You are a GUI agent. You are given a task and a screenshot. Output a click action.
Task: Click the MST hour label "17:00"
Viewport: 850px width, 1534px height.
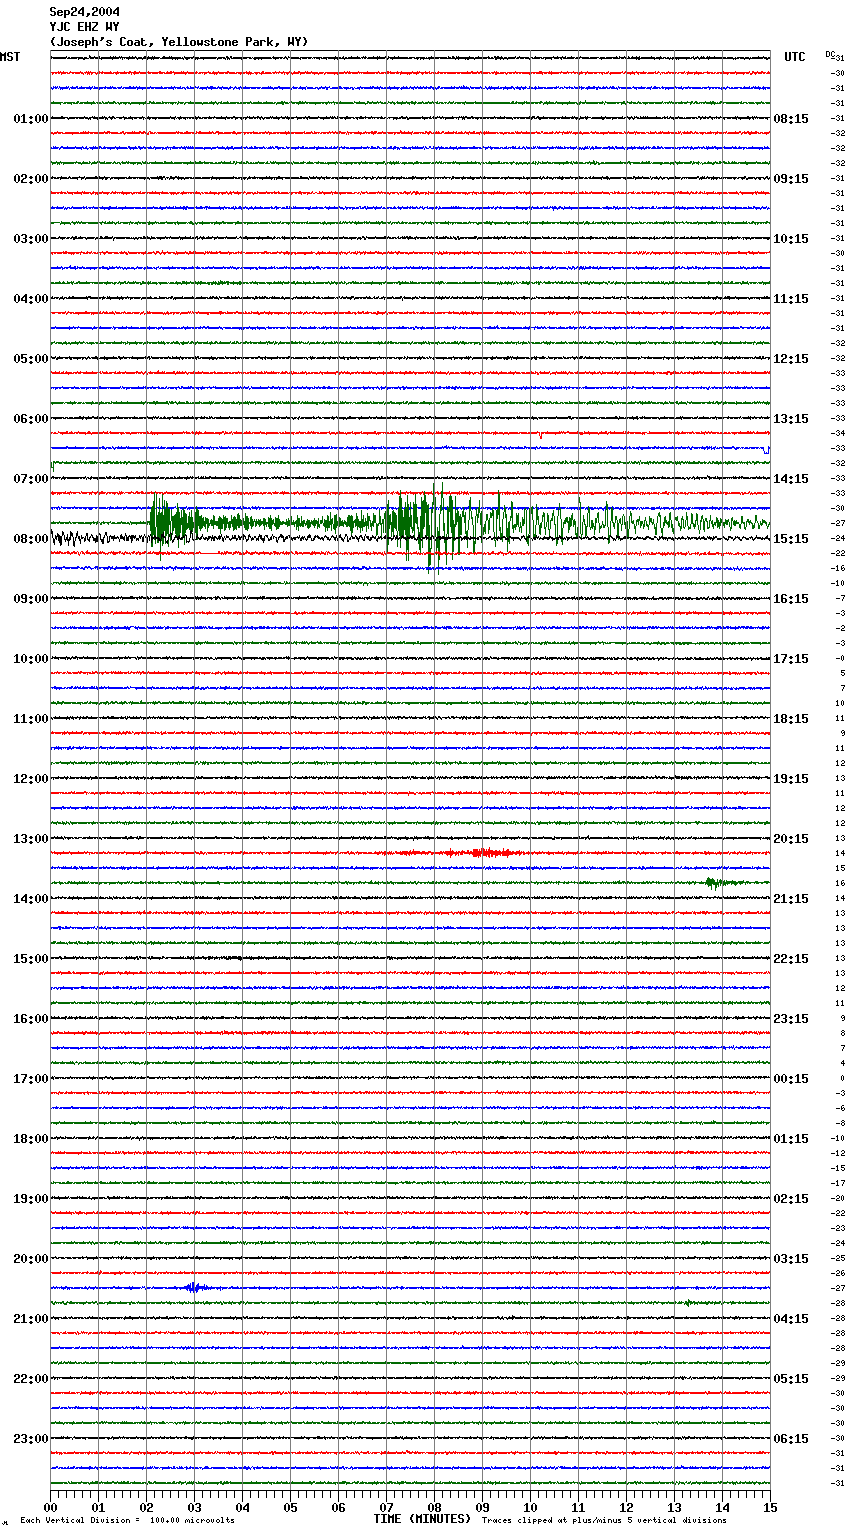point(31,1079)
